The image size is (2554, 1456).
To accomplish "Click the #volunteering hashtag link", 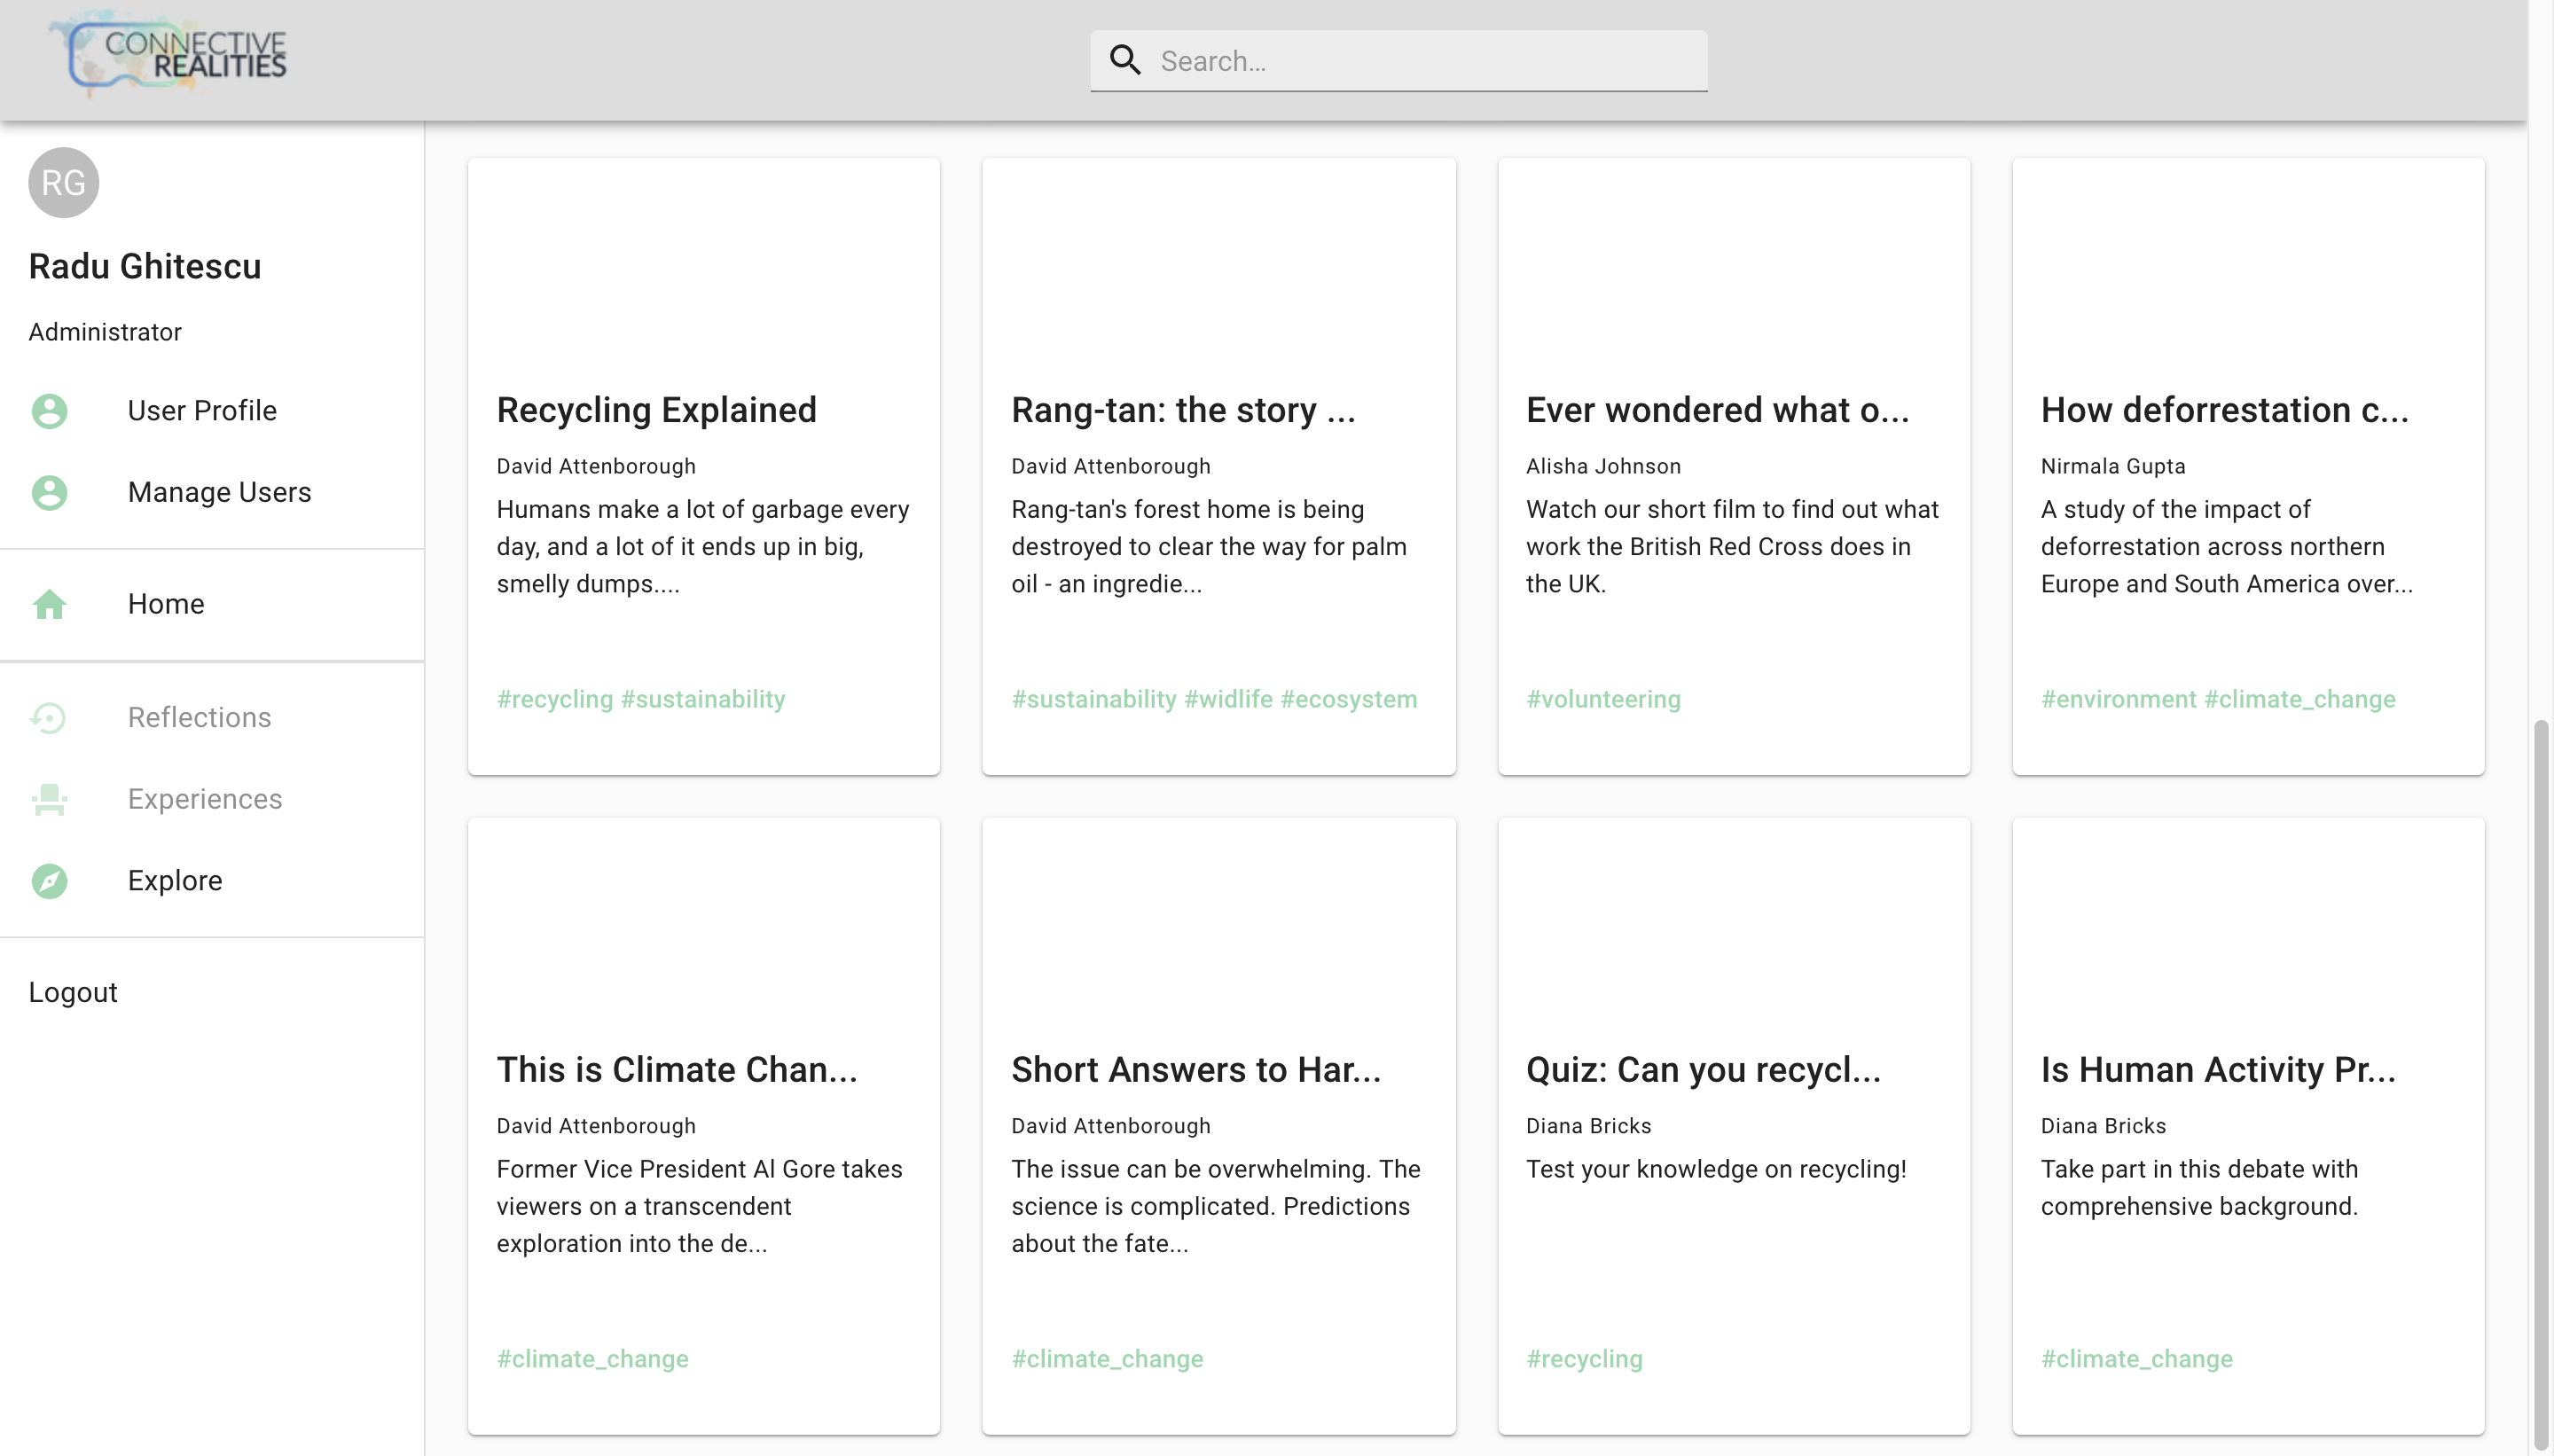I will (x=1603, y=699).
